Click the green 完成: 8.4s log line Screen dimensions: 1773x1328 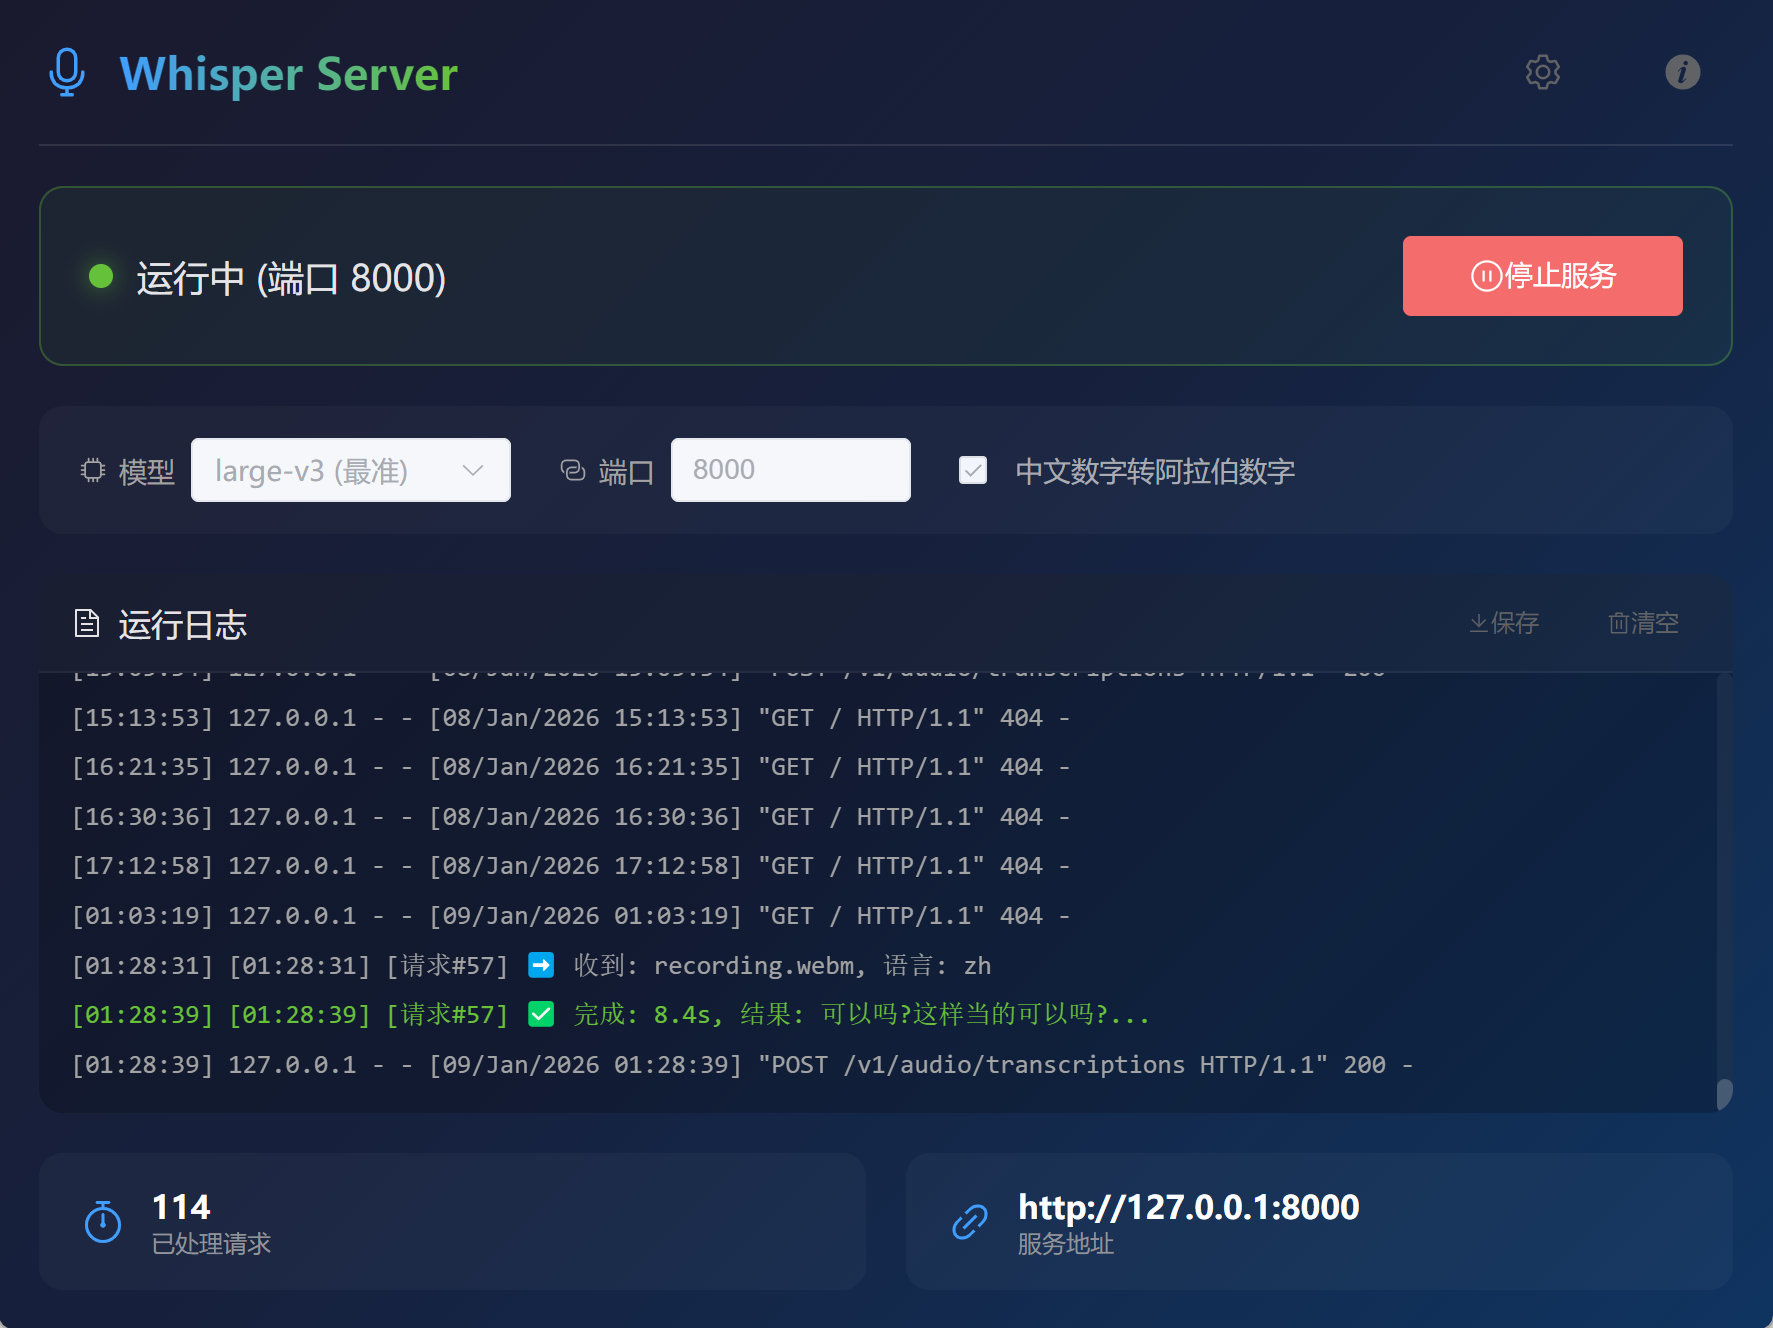[x=611, y=1015]
